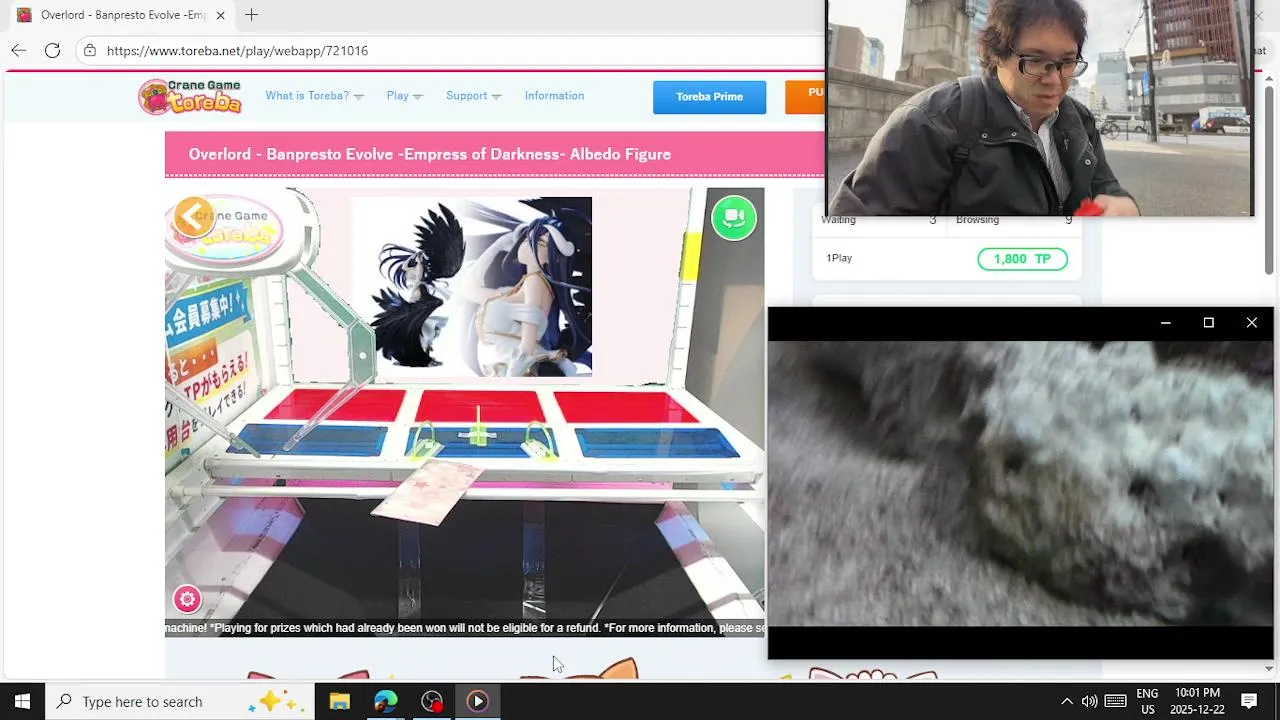This screenshot has width=1280, height=720.
Task: Click the taskbar search box
Action: click(180, 701)
